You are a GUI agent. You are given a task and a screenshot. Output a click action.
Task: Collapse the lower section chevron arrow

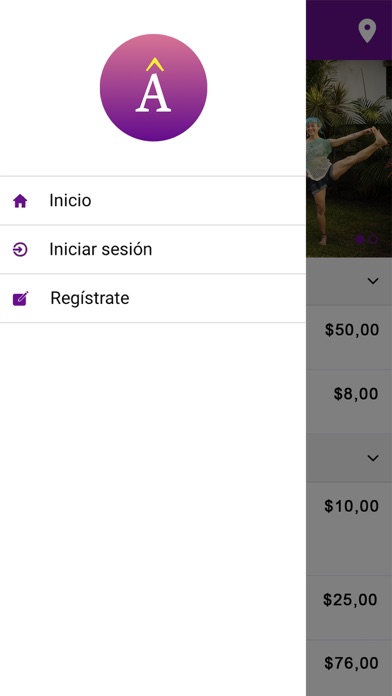[373, 458]
